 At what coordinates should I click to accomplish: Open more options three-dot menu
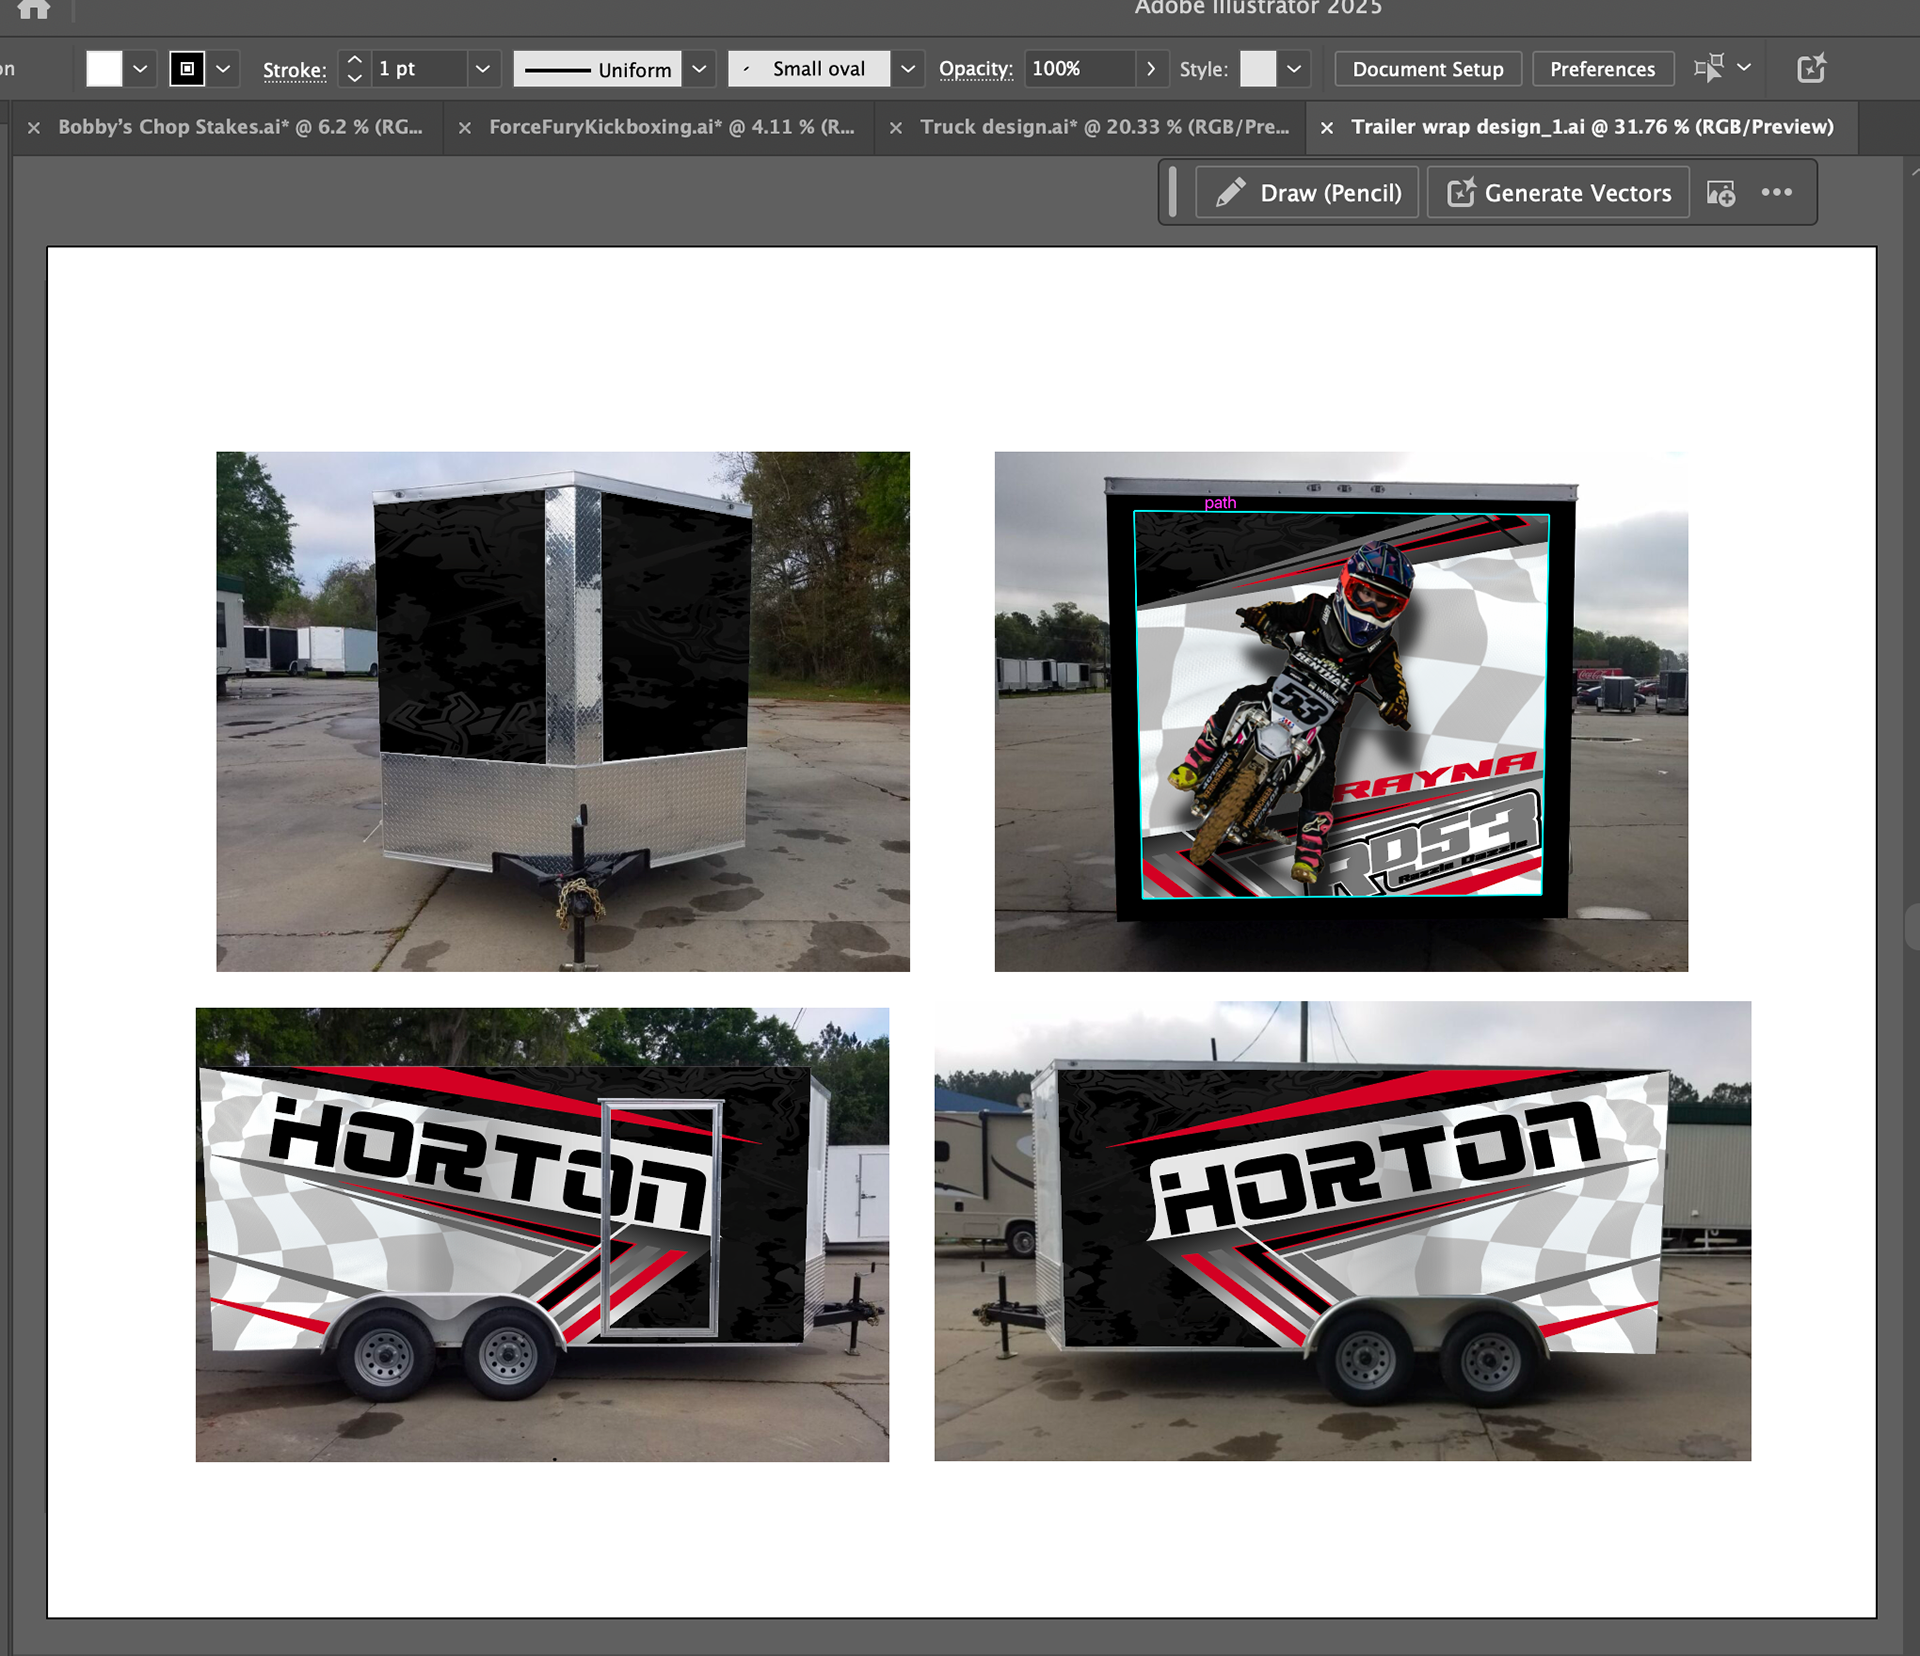(x=1776, y=192)
